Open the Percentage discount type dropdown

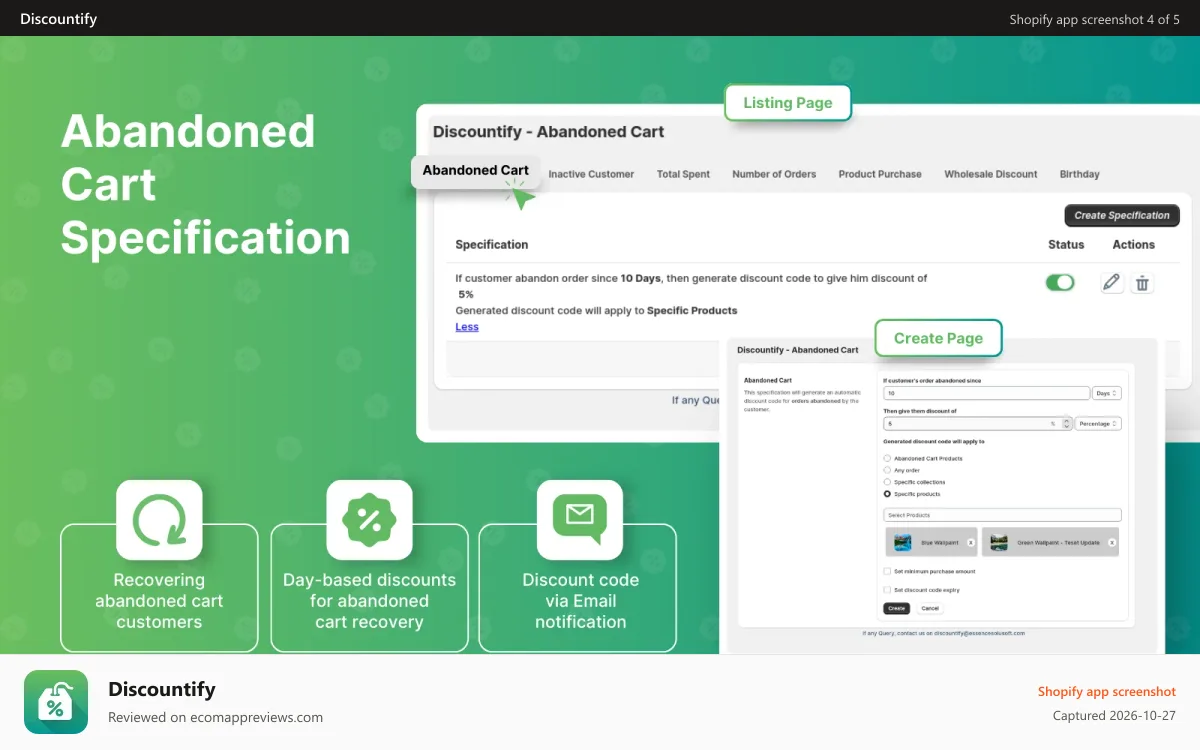[1098, 423]
